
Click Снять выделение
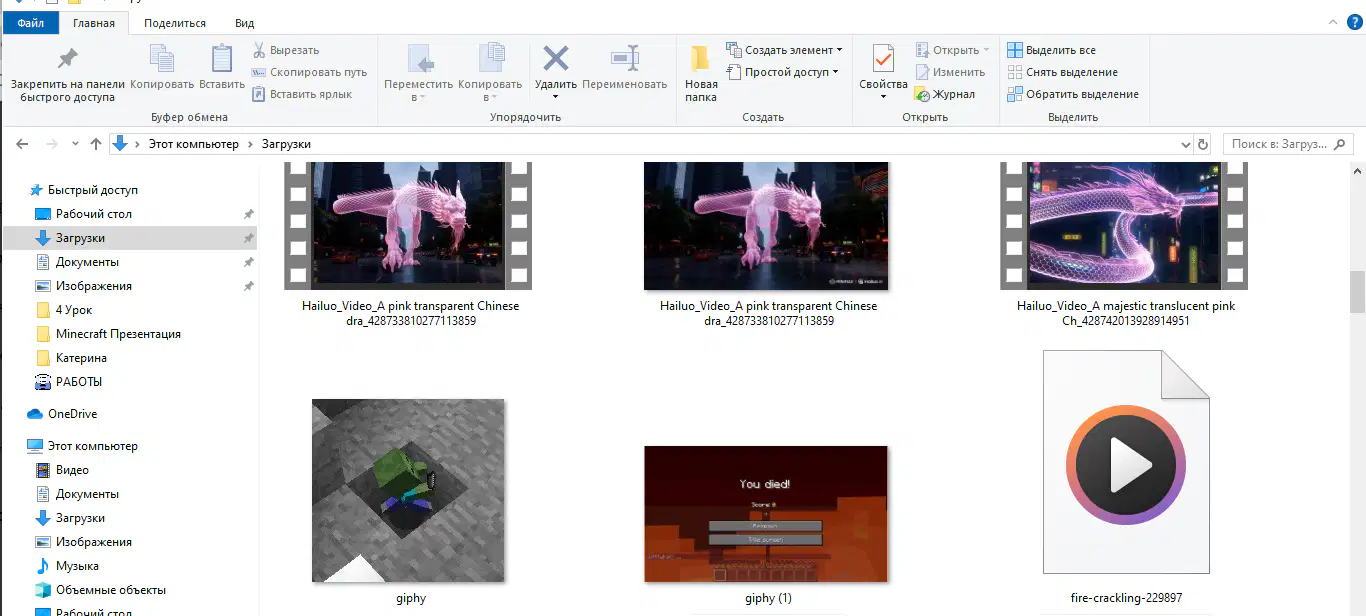tap(1062, 72)
